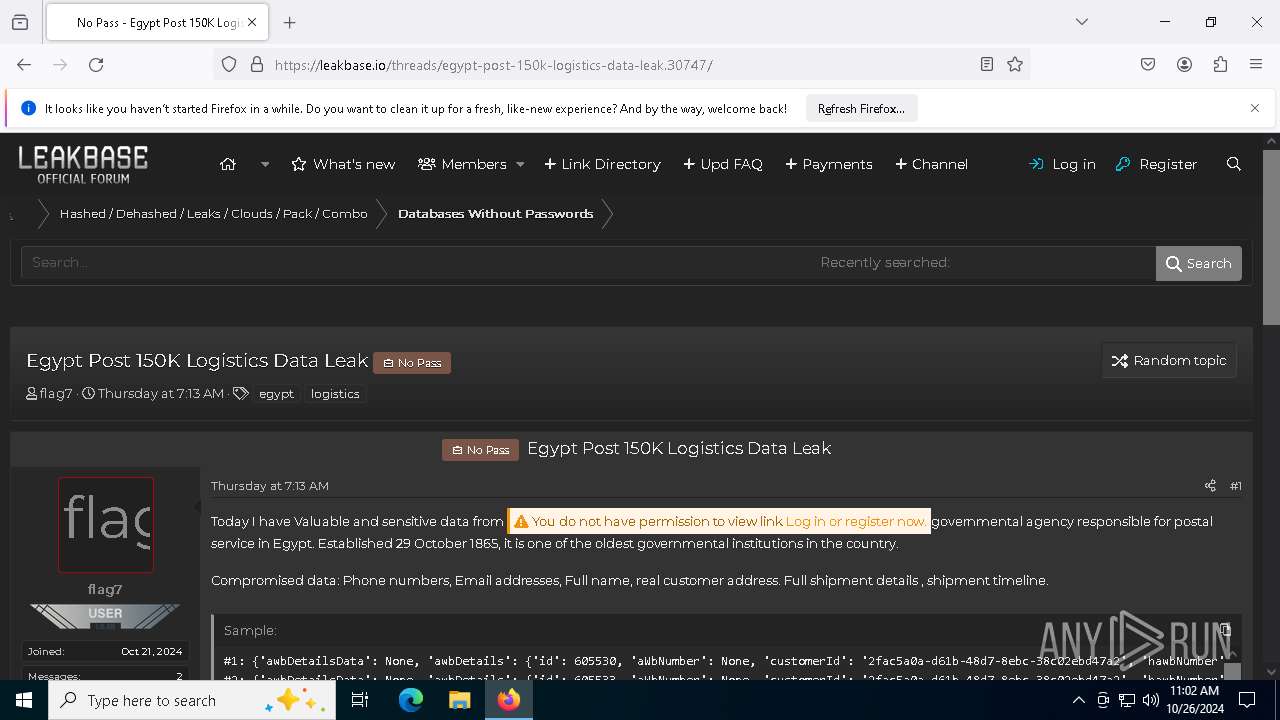Click the Refresh Firefox... button
The height and width of the screenshot is (720, 1280).
(x=861, y=108)
